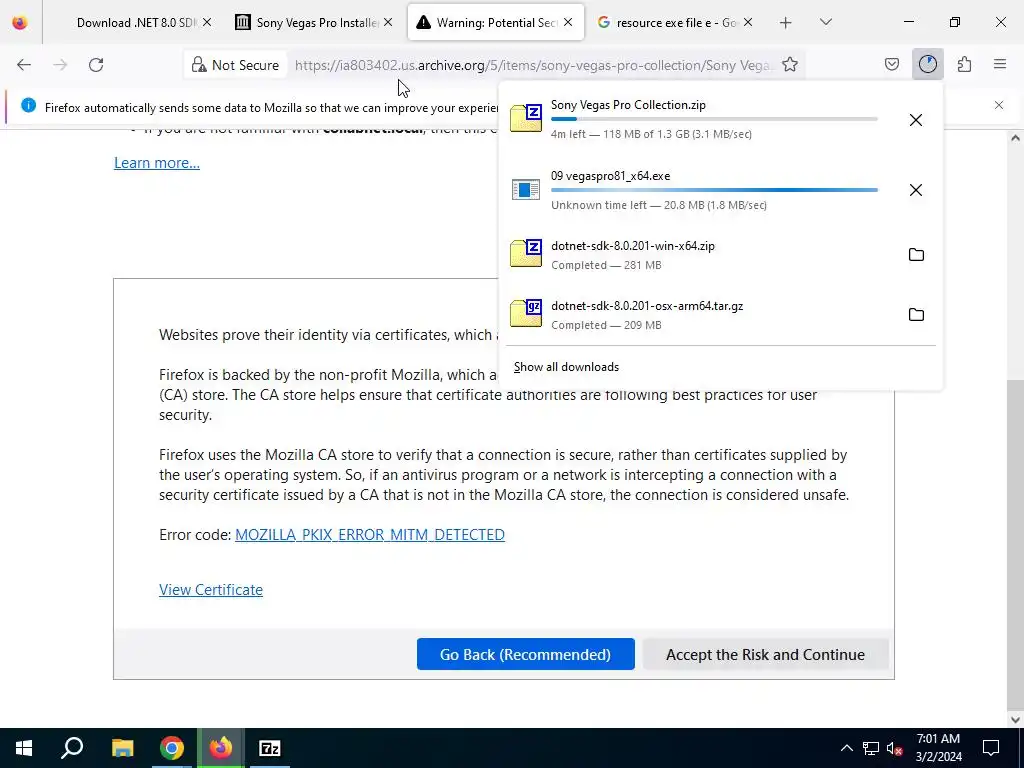Click the dotnet-sdk-8.0.201-win-x64.zip file name

pos(633,246)
